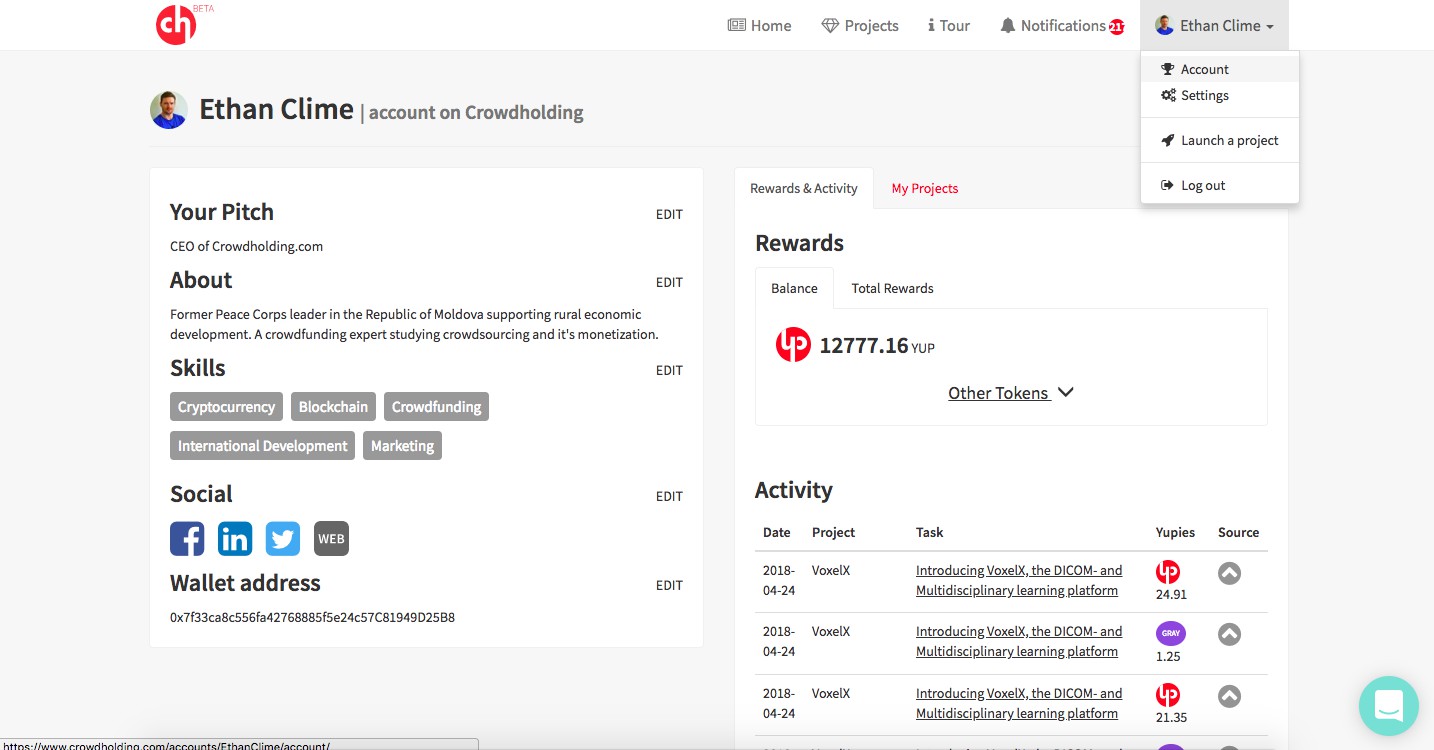Click the rocket icon for Launch a project
Screen dimensions: 1434x750
point(1167,140)
